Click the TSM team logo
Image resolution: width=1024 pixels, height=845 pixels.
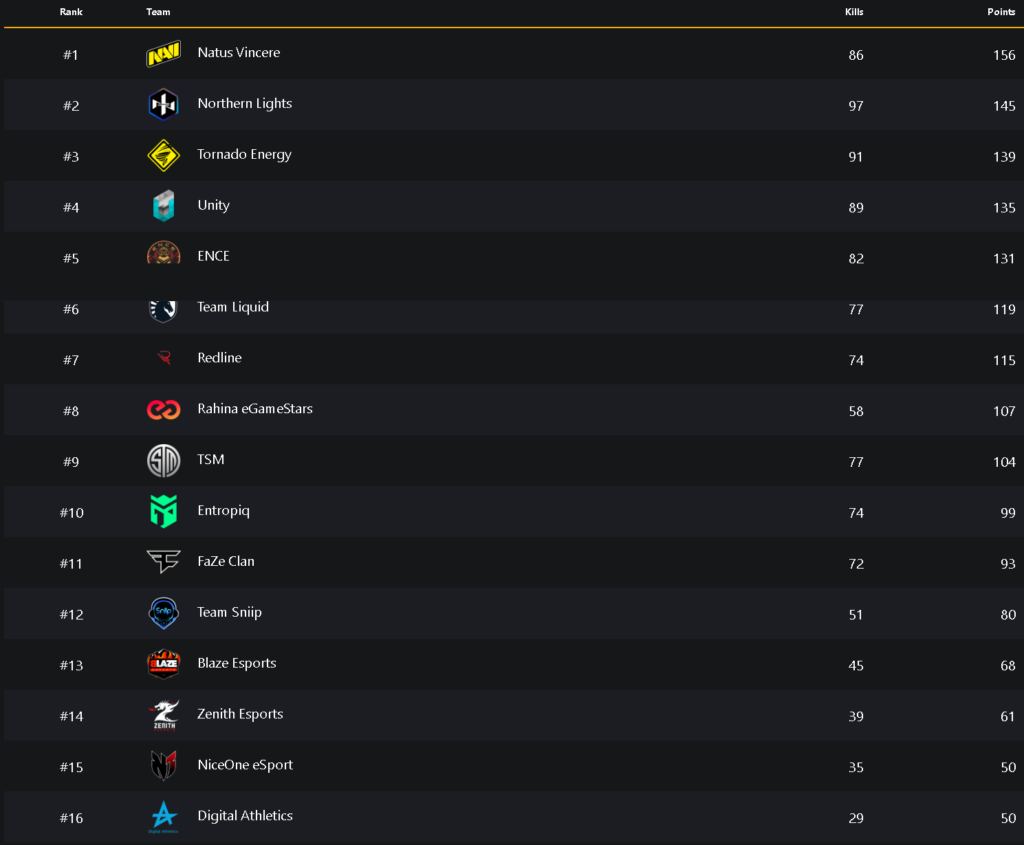(x=163, y=461)
